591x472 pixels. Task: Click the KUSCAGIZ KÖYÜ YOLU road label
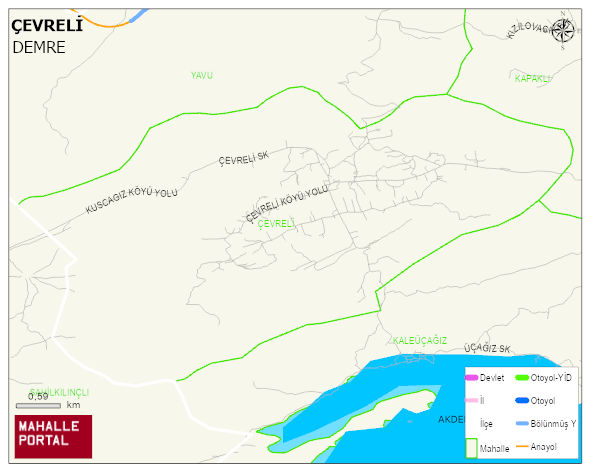point(131,199)
